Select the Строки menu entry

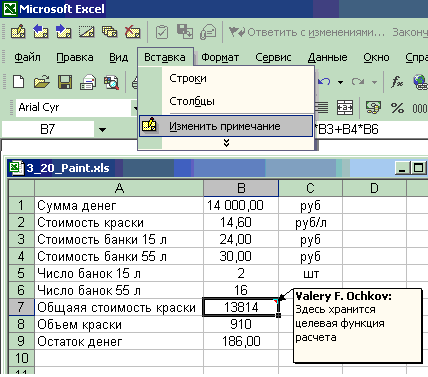pyautogui.click(x=188, y=78)
